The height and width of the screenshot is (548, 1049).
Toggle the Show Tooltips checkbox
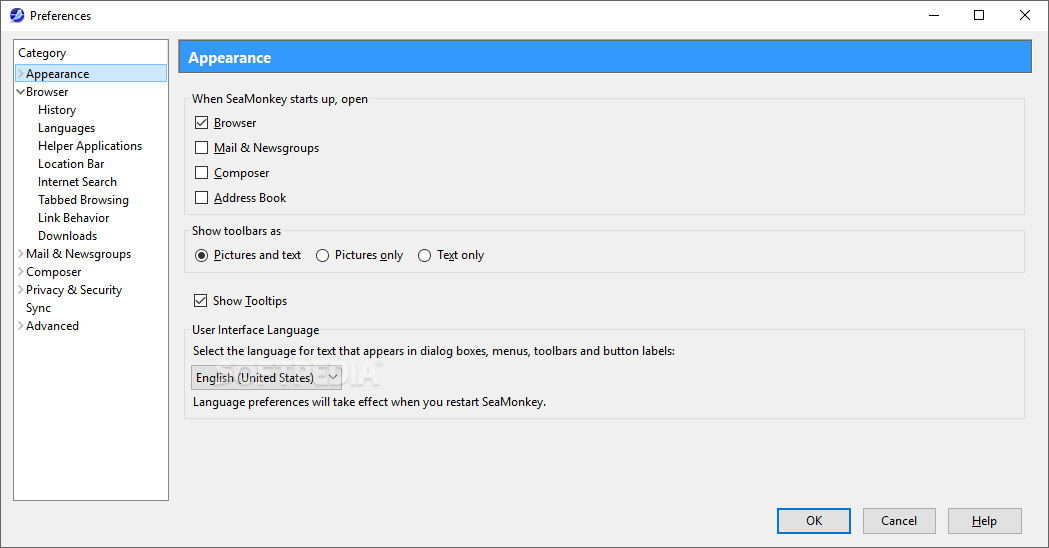(201, 300)
